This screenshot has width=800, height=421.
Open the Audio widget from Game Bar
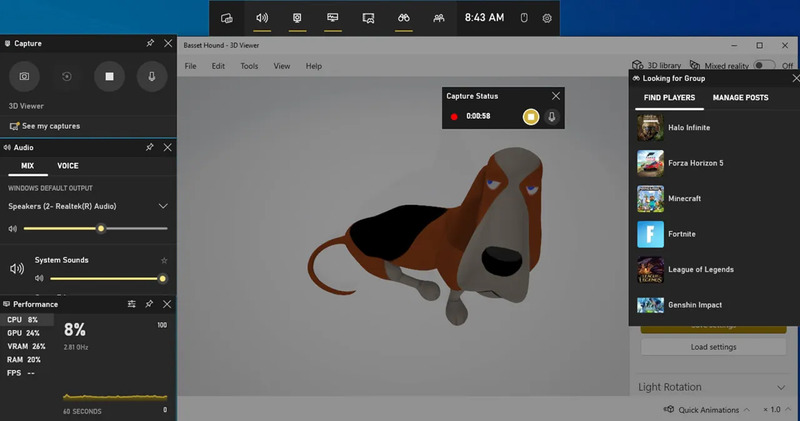tap(262, 18)
